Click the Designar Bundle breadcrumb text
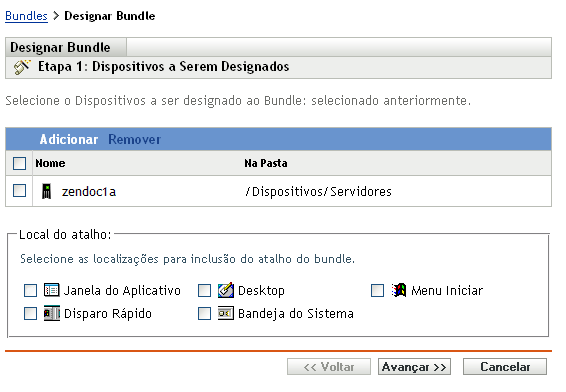566x392 pixels. tap(110, 16)
